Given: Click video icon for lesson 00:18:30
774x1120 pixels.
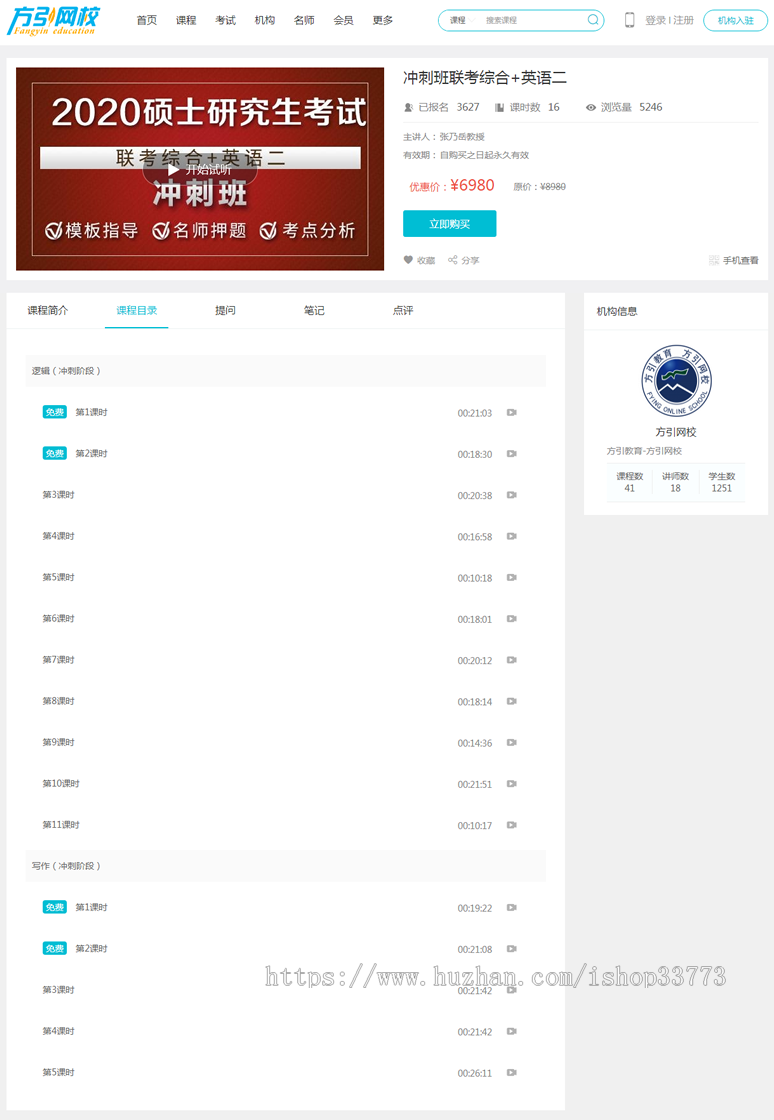Looking at the screenshot, I should 512,454.
